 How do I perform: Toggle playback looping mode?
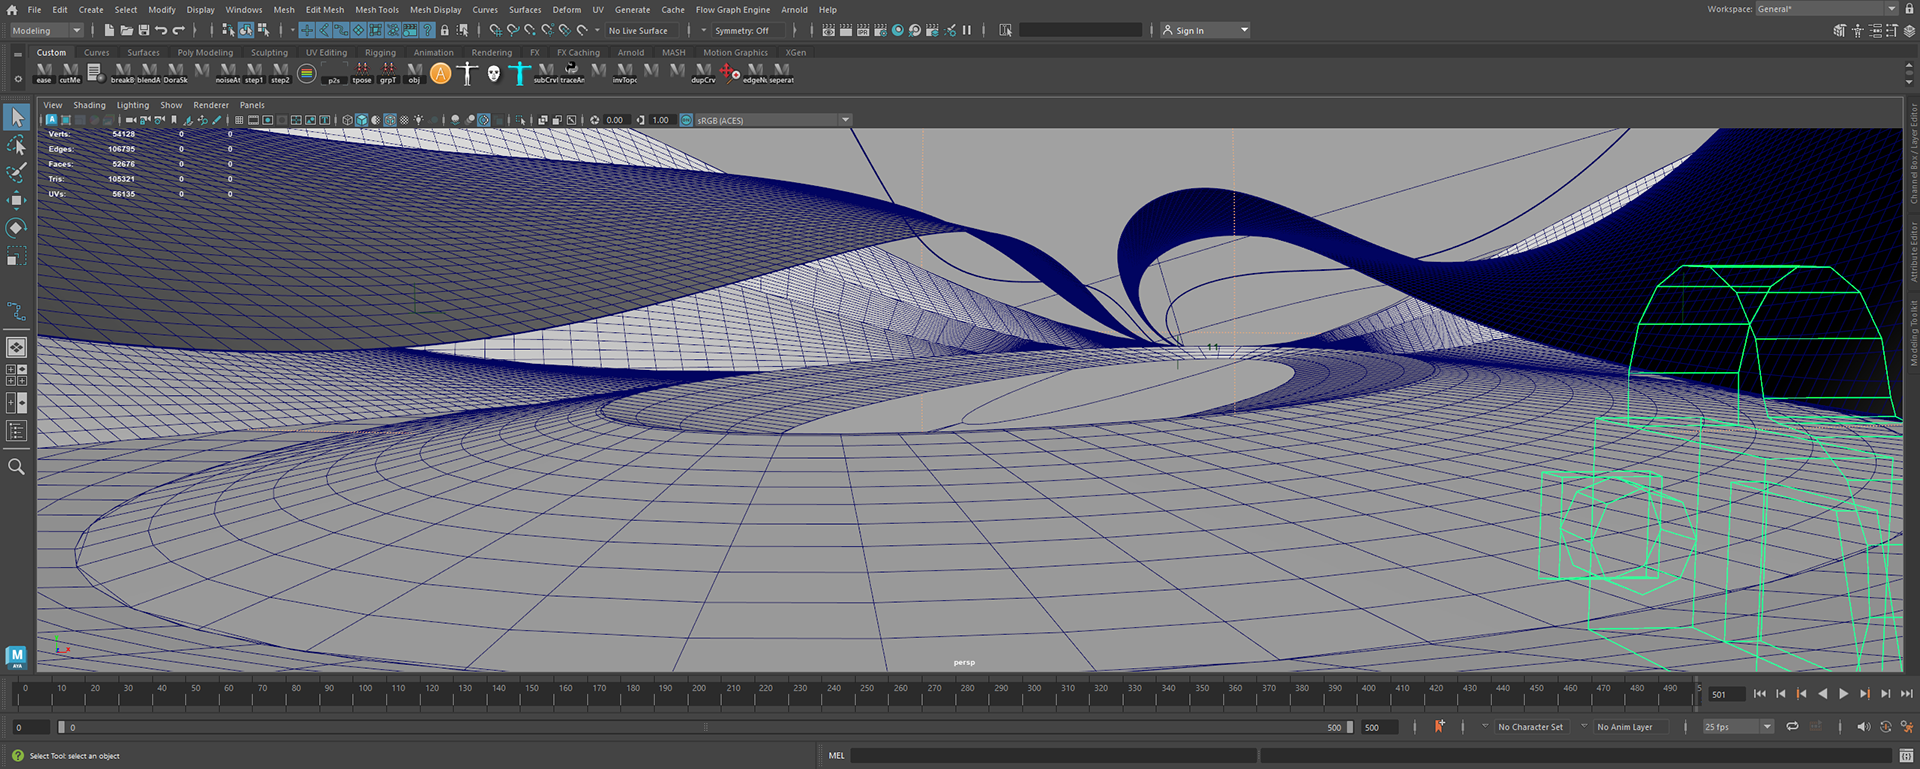(1792, 727)
